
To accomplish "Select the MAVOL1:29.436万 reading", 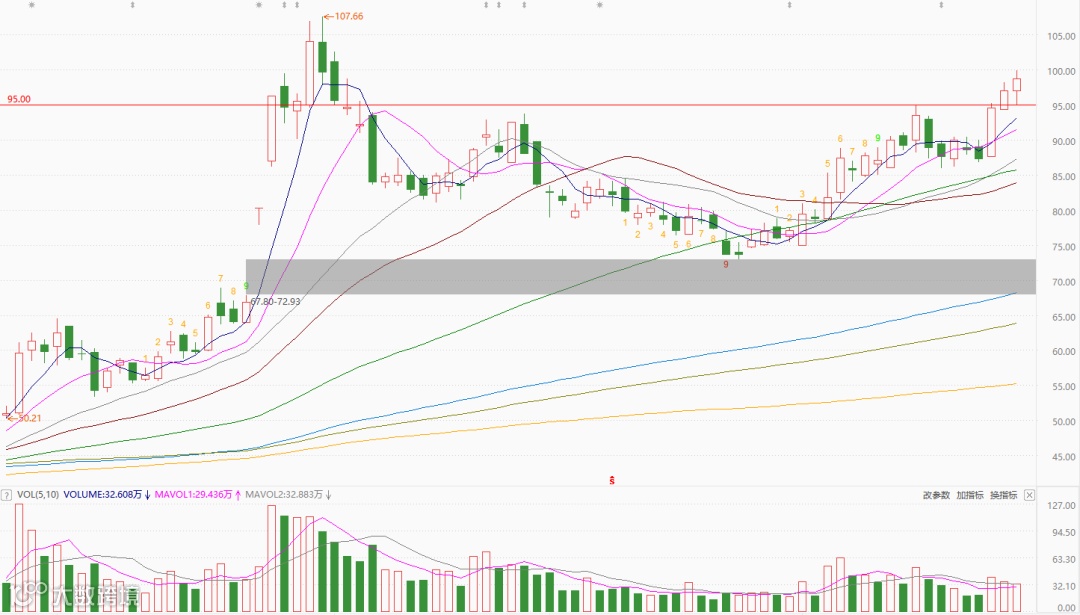I will point(194,494).
